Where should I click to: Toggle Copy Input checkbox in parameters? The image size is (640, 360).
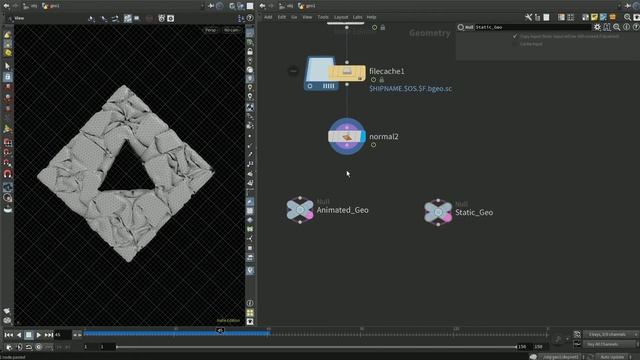click(x=515, y=36)
